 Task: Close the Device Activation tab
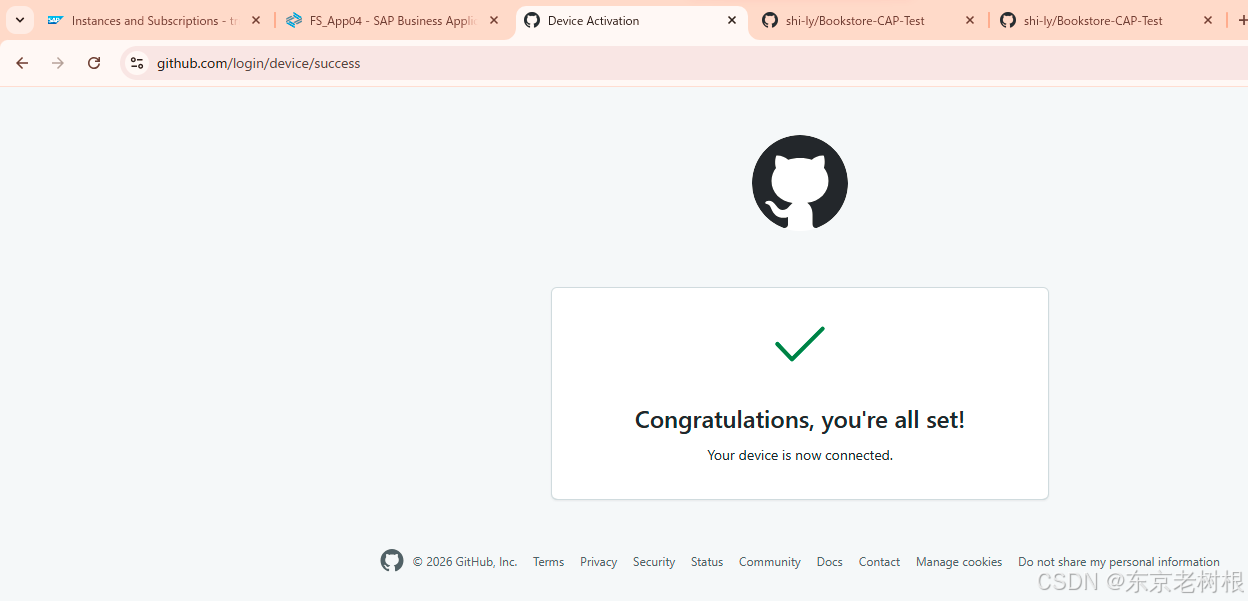[732, 20]
